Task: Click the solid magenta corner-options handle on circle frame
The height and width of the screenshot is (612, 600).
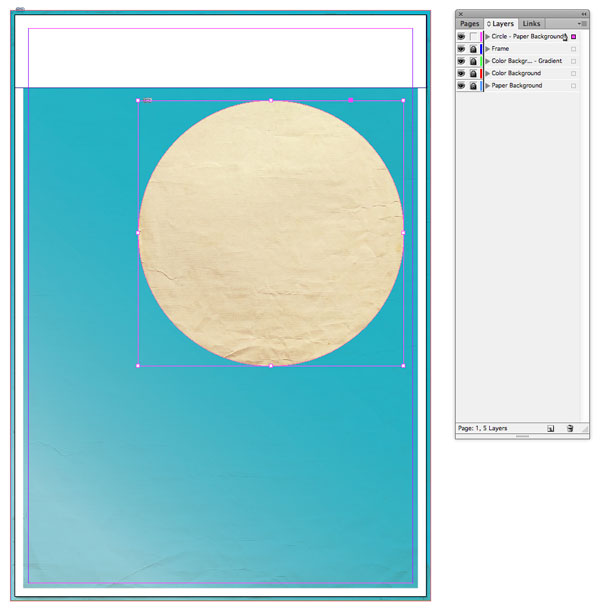Action: pos(351,100)
